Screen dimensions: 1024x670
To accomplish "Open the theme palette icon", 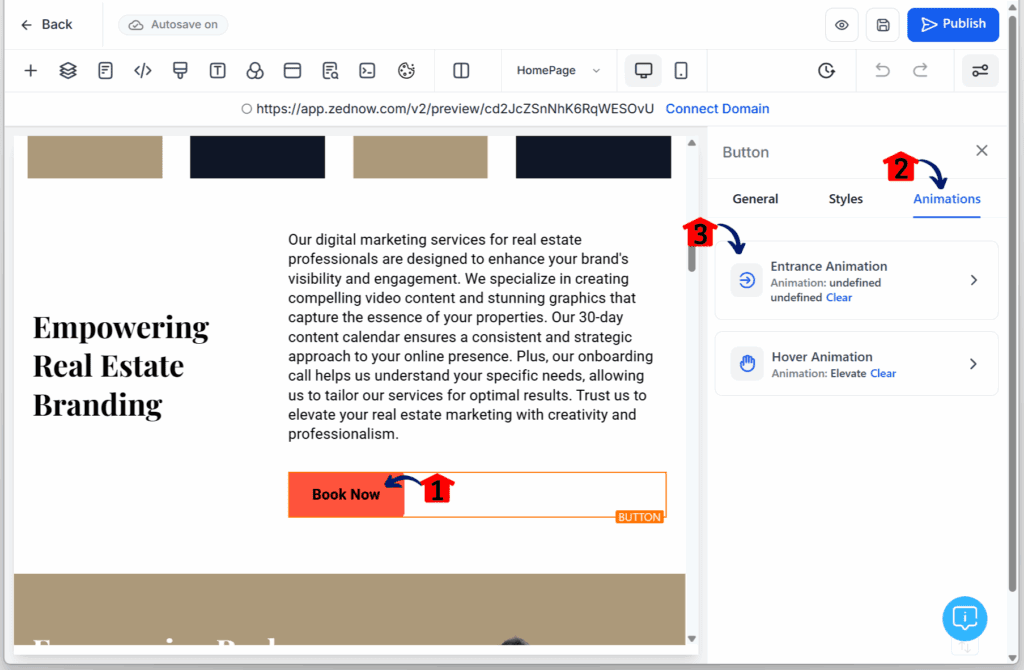I will (406, 71).
